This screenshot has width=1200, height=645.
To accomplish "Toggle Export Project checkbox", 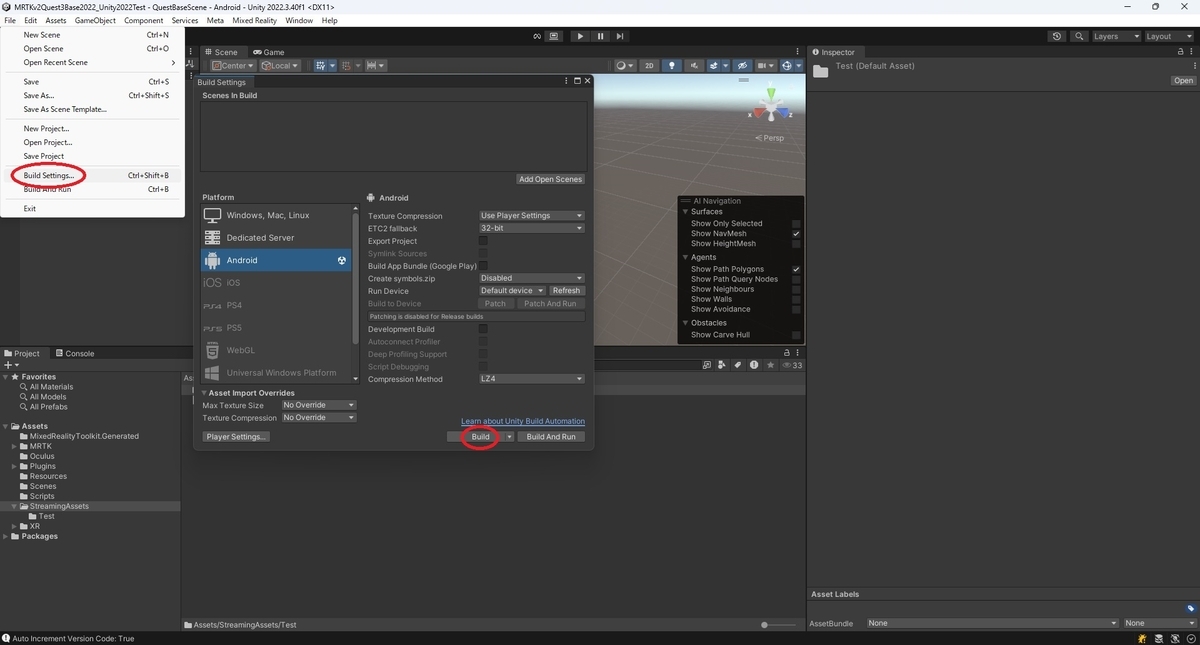I will 484,241.
